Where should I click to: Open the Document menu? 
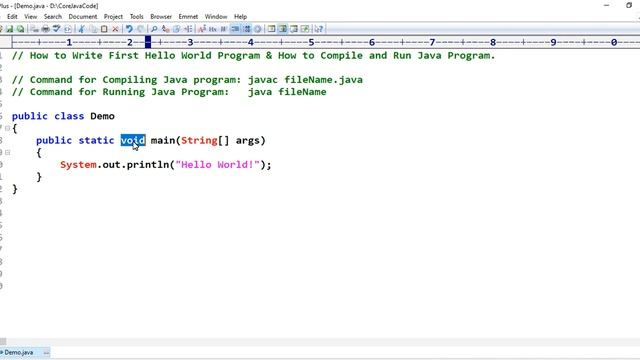tap(83, 17)
